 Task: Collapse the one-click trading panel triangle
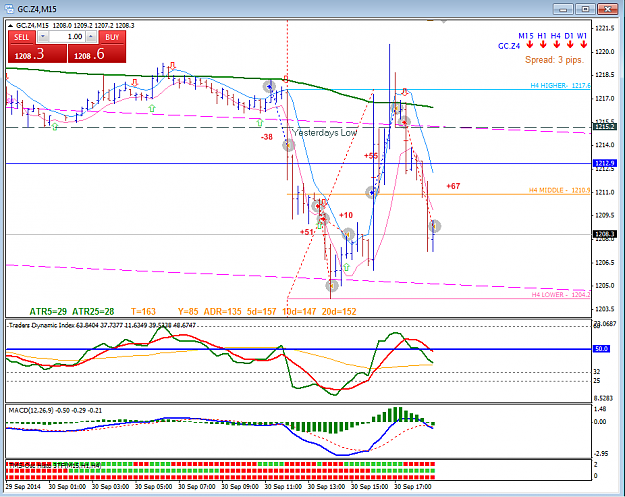pos(10,26)
